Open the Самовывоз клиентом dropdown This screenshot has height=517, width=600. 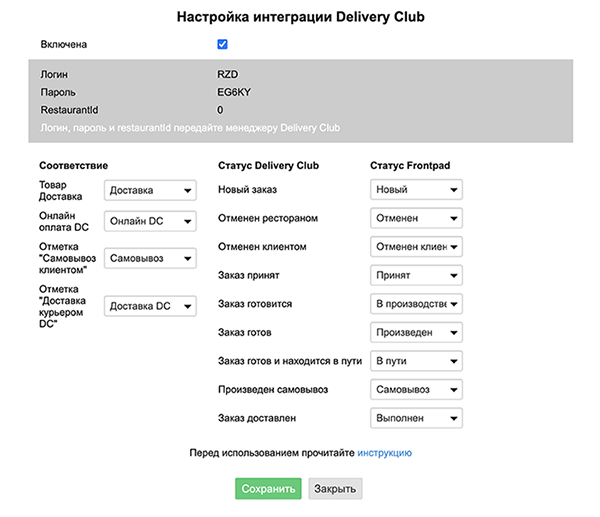click(150, 258)
